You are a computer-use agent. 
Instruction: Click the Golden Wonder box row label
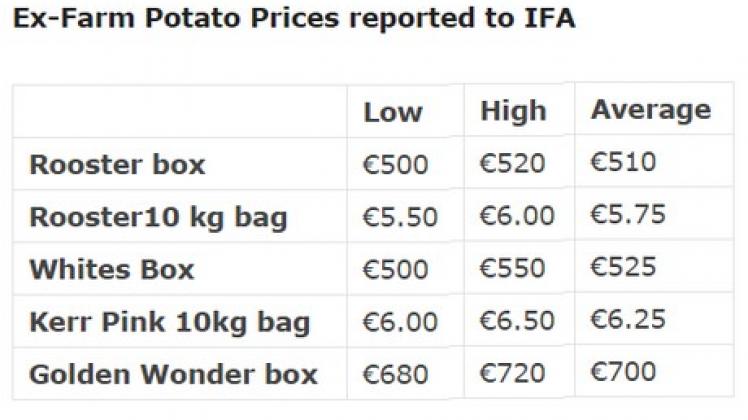(x=173, y=374)
